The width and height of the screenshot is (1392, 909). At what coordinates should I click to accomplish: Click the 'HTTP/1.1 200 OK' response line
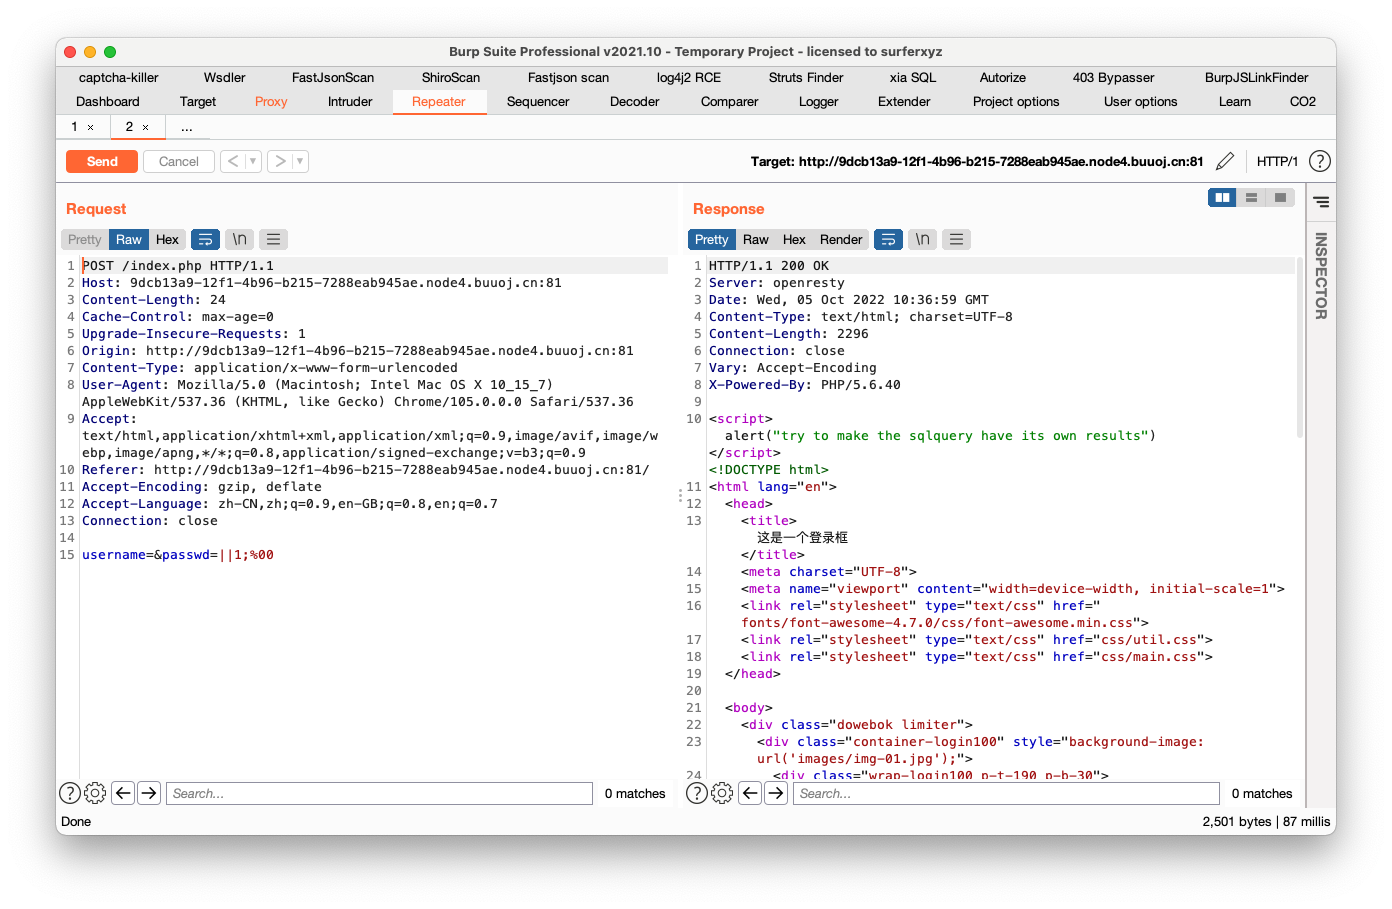point(769,266)
